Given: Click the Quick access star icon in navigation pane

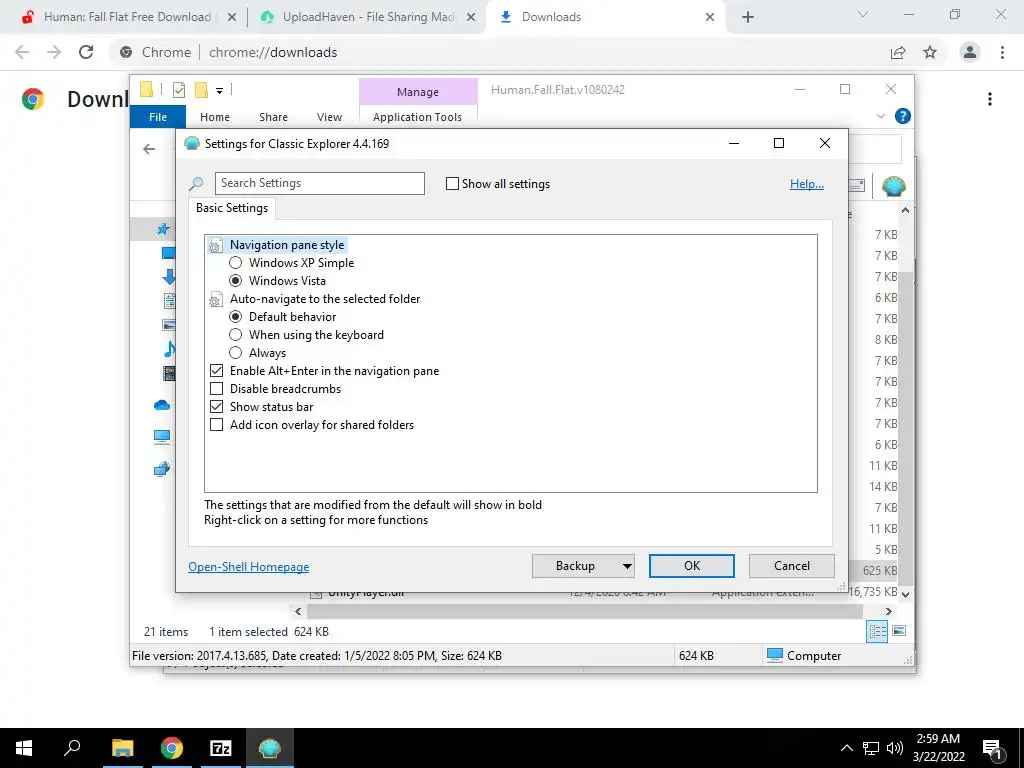Looking at the screenshot, I should 163,229.
